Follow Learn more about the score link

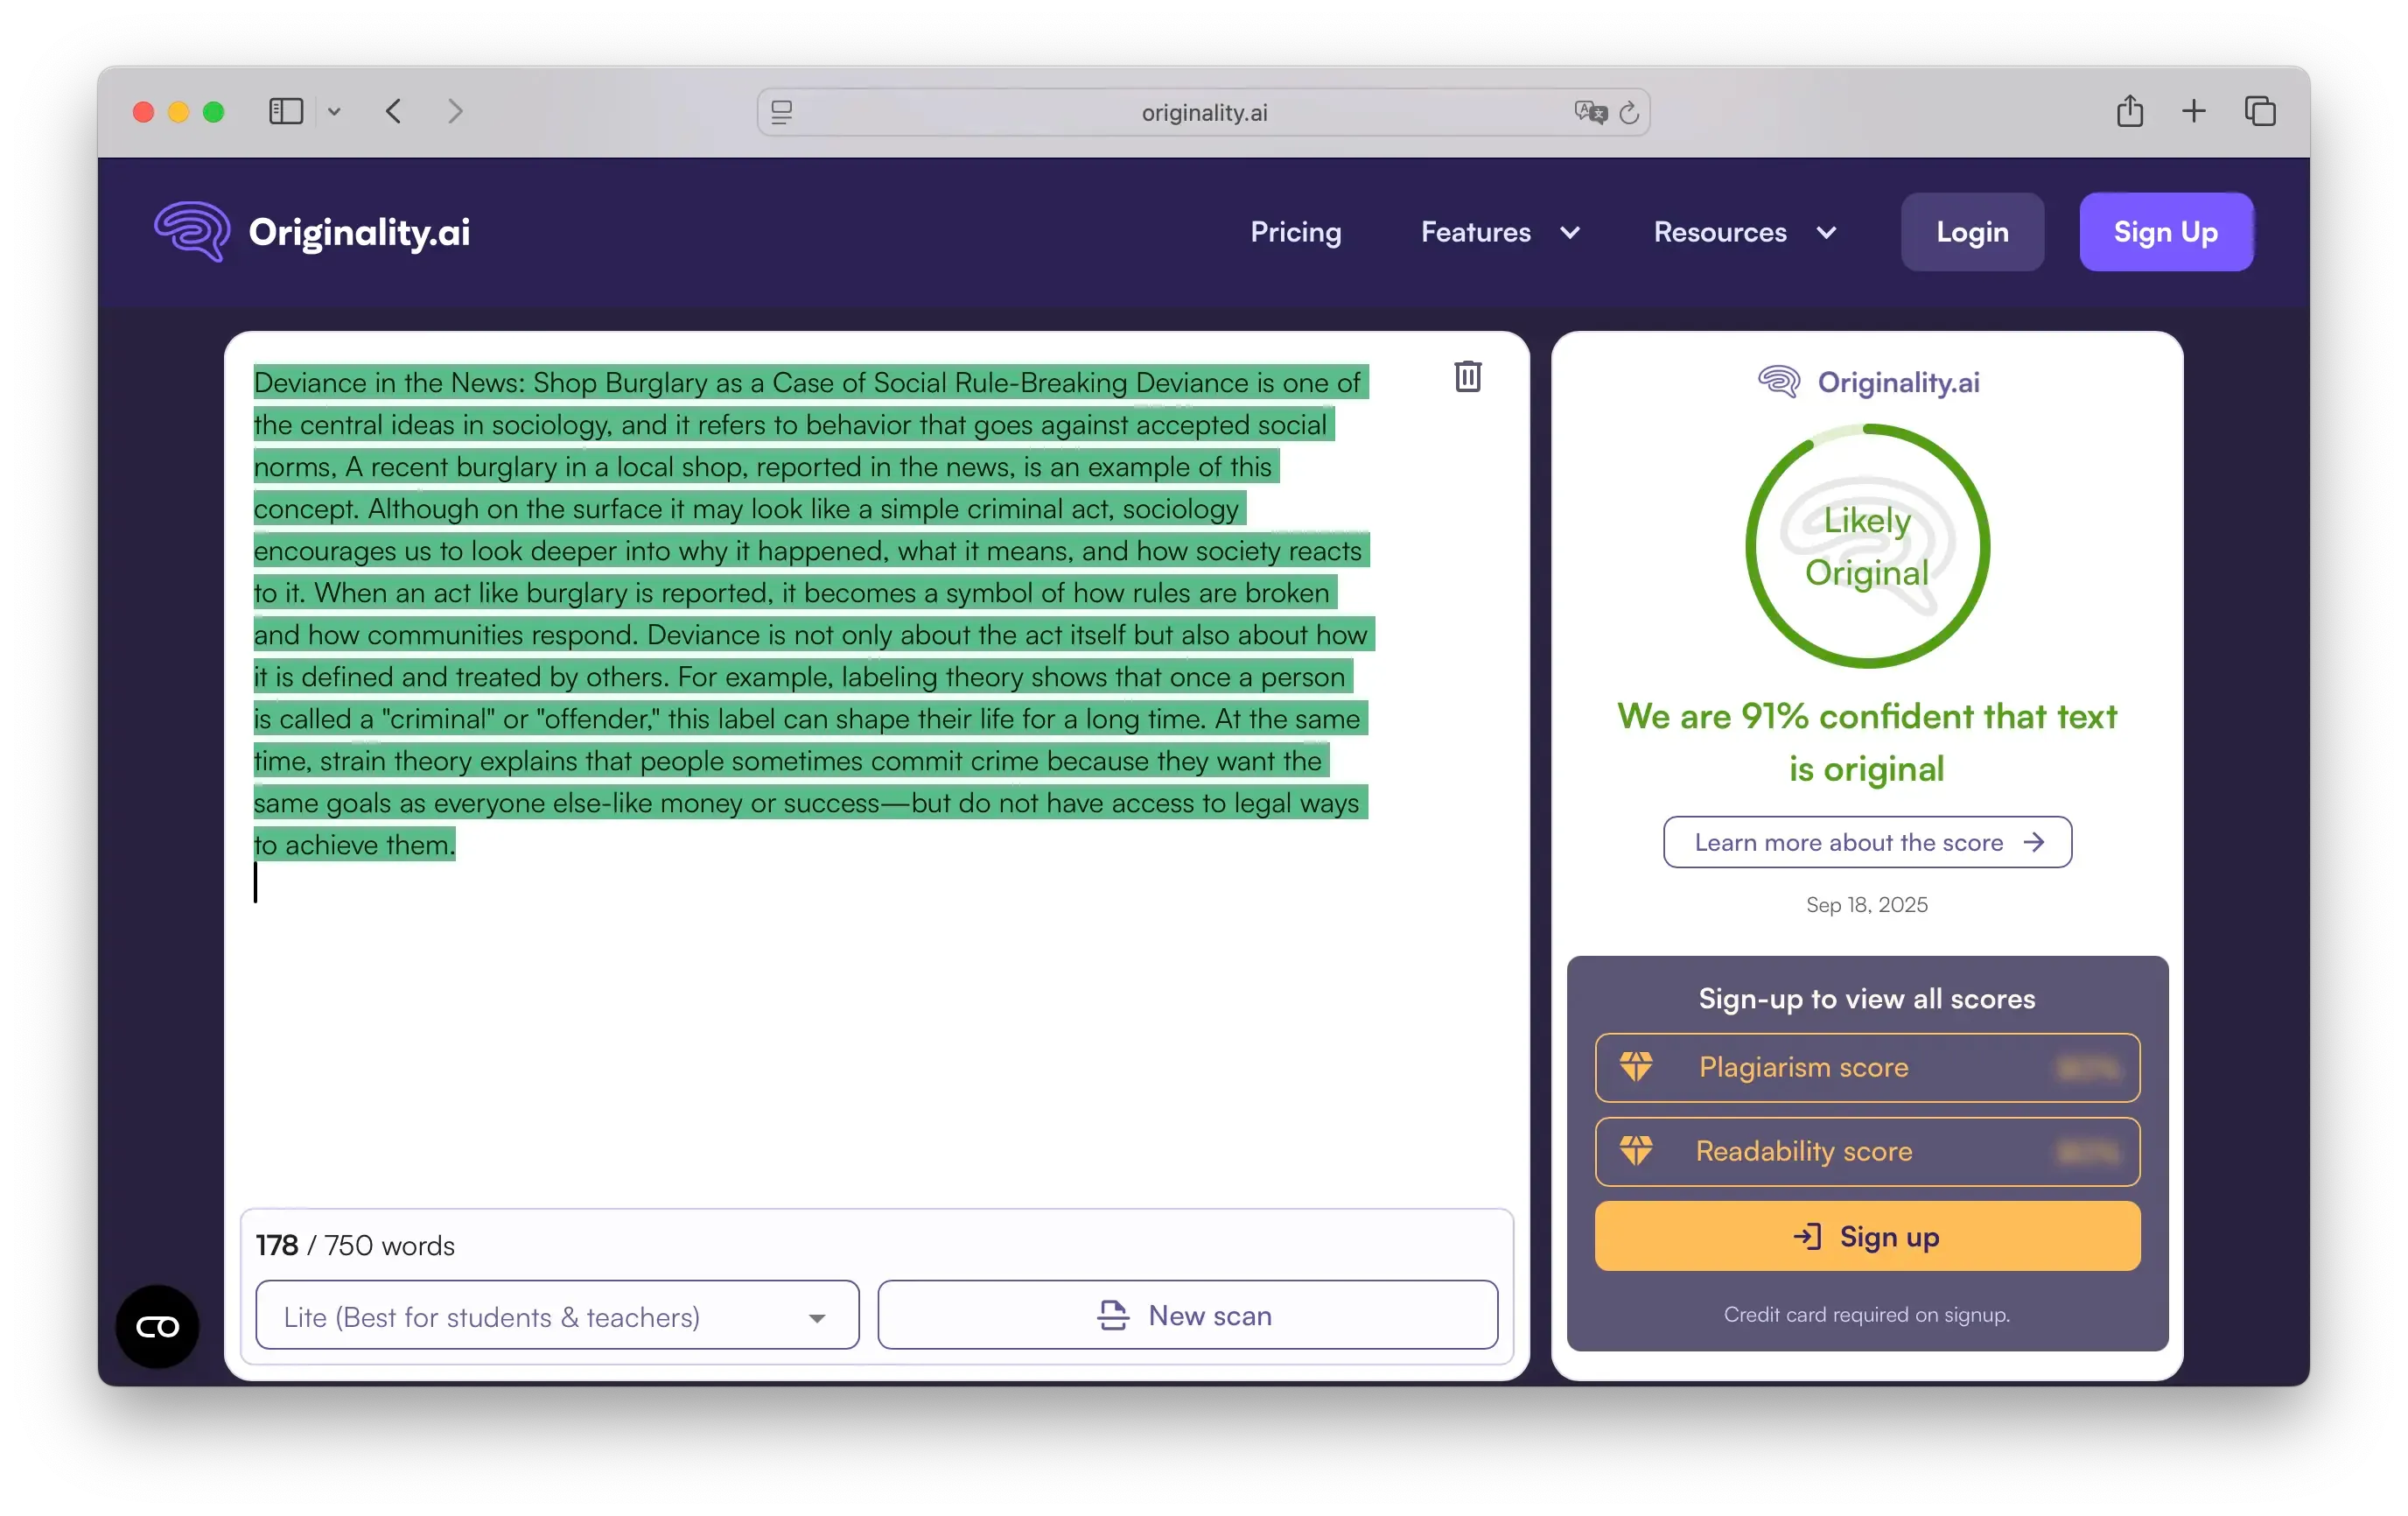point(1866,842)
